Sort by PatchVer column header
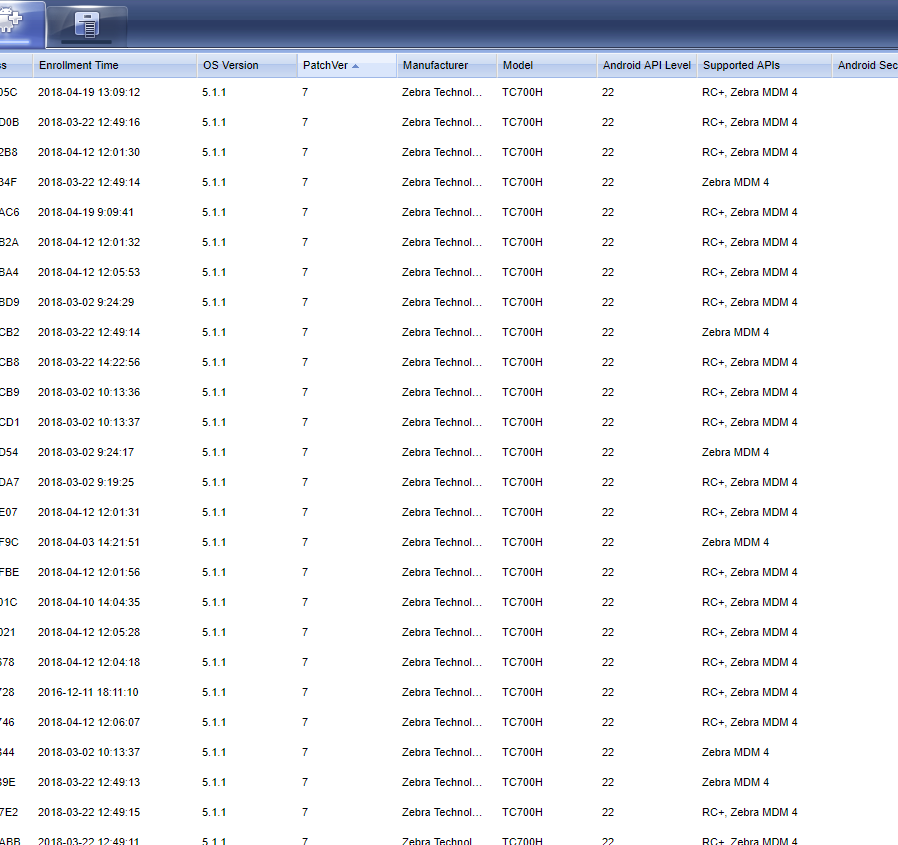Screen dimensions: 898x845 coord(325,65)
